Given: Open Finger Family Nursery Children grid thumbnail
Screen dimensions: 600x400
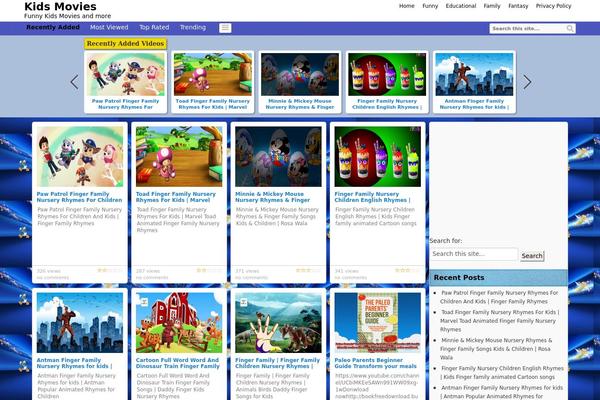Looking at the screenshot, I should click(x=378, y=157).
